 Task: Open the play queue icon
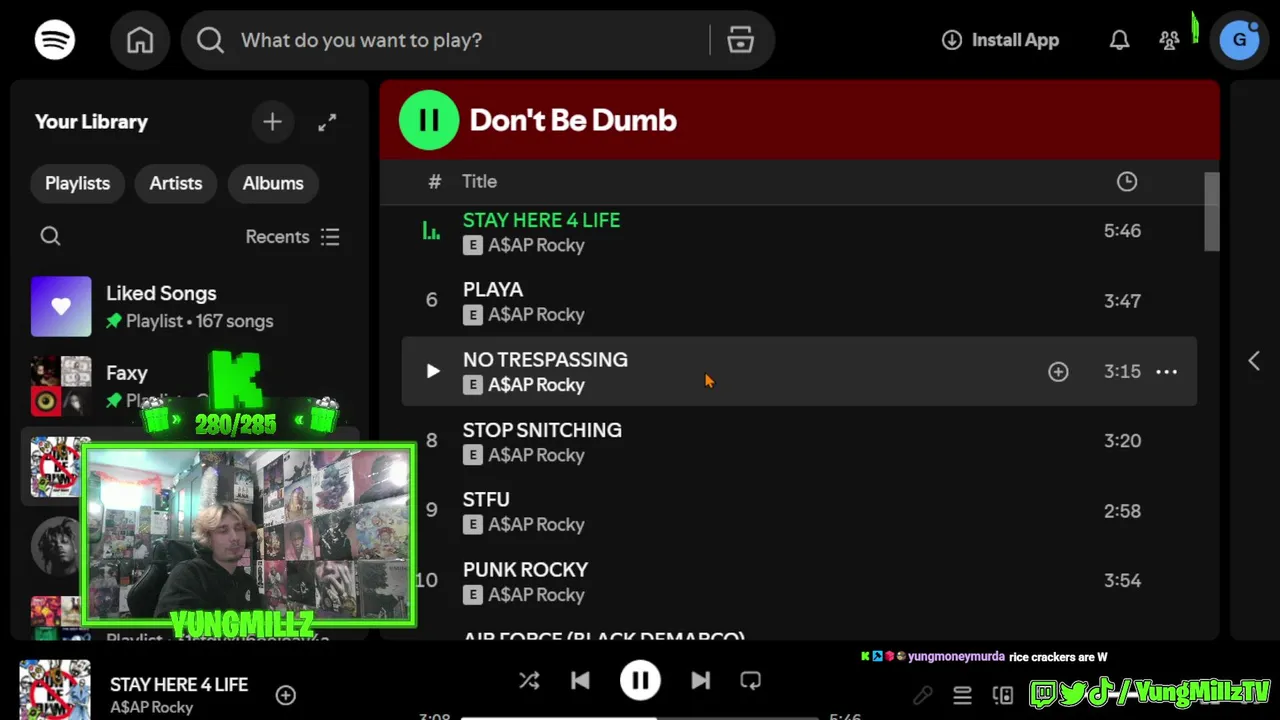coord(962,695)
